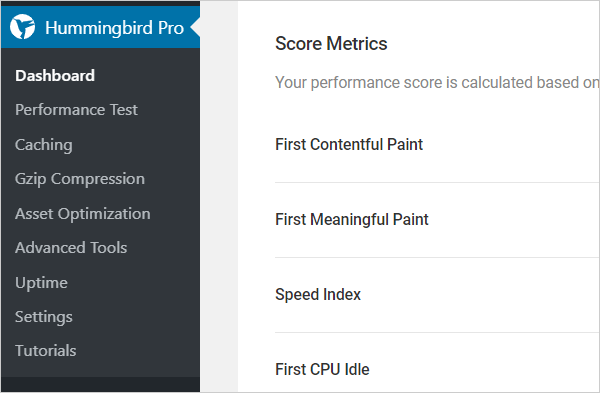Expand the Speed Index metric row
Viewport: 600px width, 393px height.
[x=437, y=295]
